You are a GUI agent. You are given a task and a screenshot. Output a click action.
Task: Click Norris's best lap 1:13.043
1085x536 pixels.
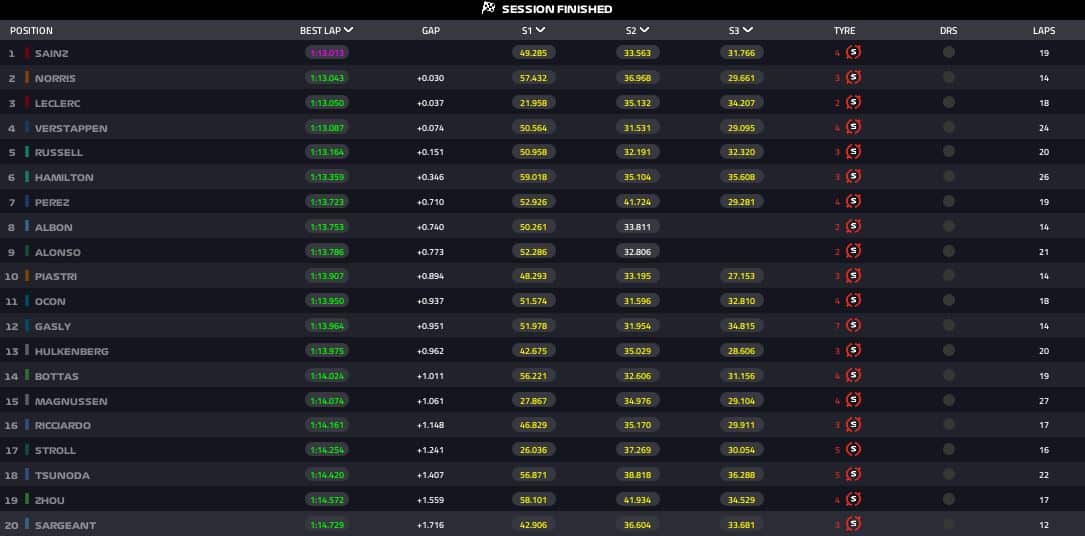327,77
